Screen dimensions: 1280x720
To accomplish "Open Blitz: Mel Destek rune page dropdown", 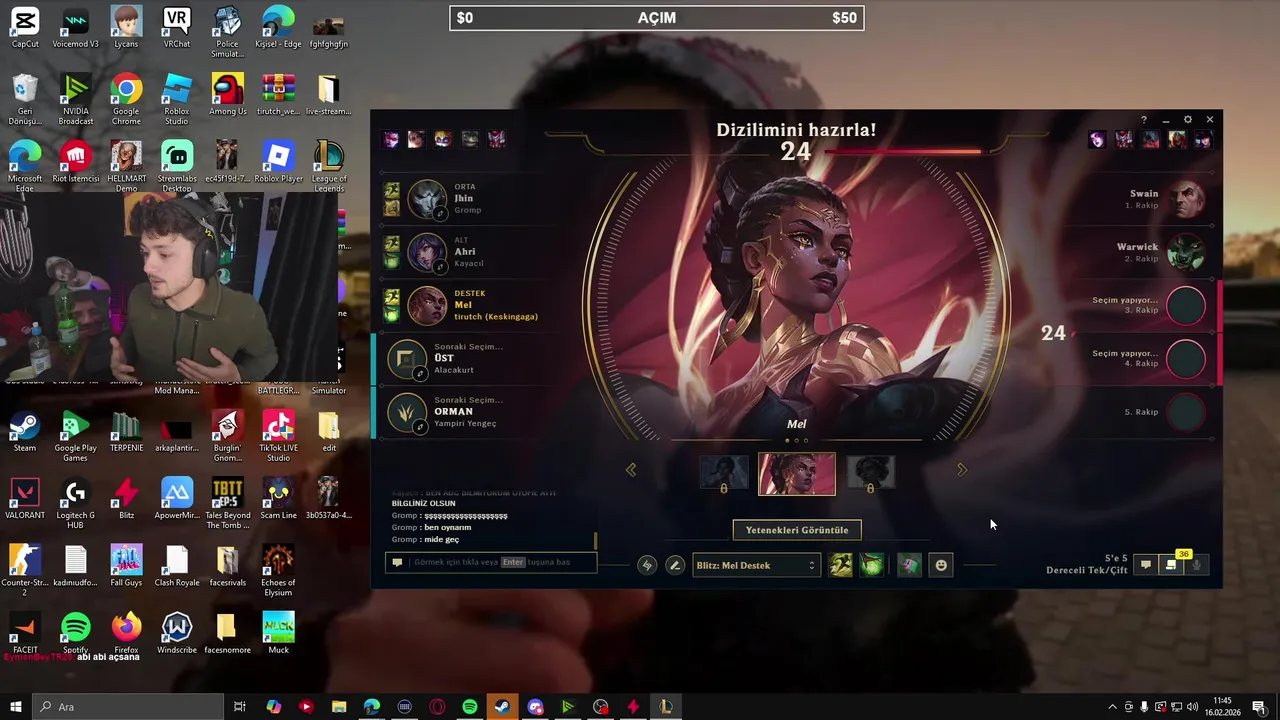I will 755,565.
